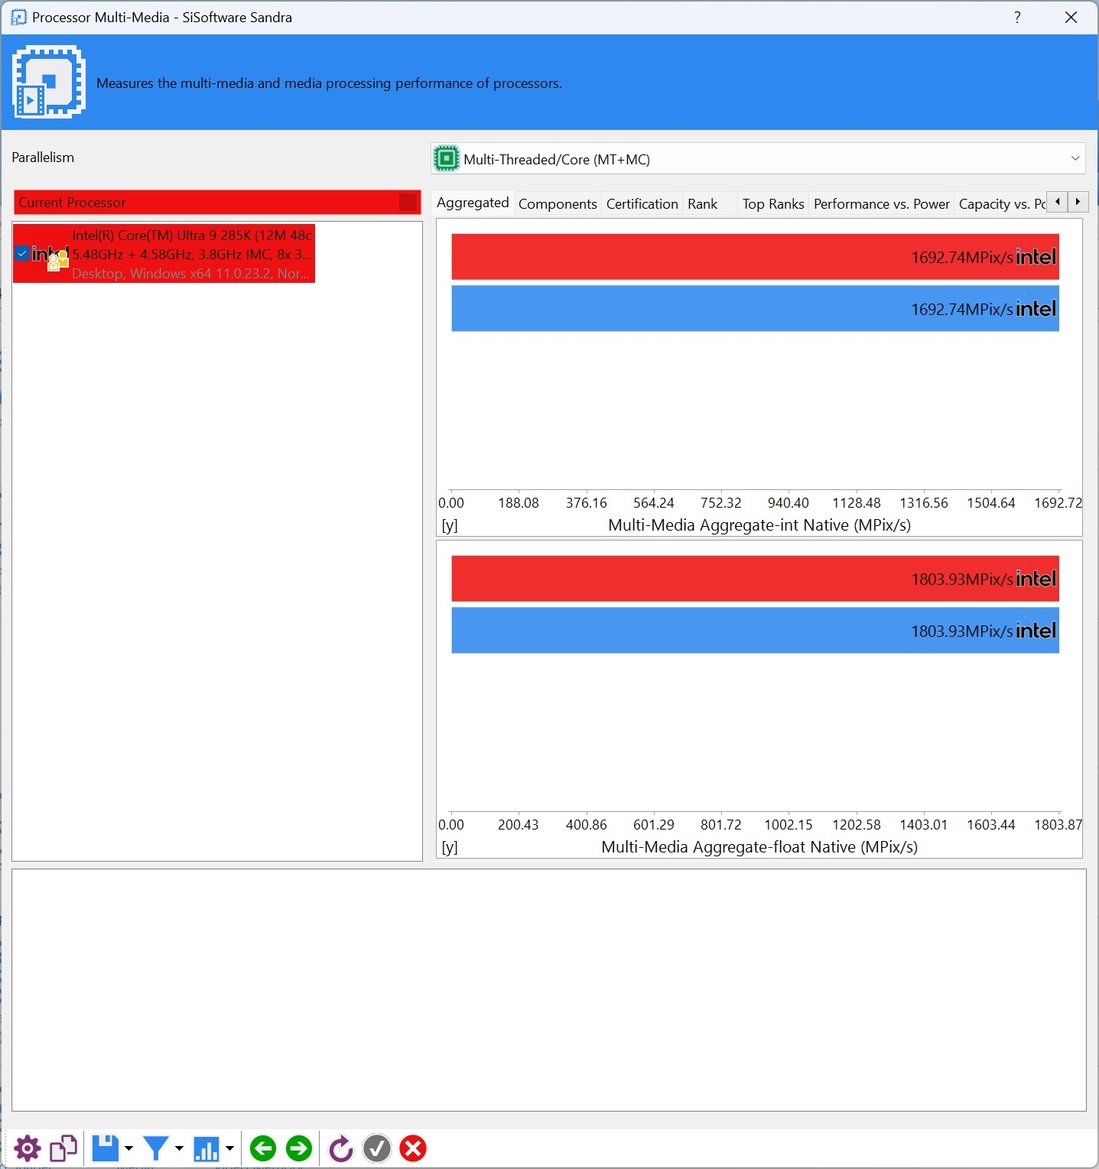The width and height of the screenshot is (1099, 1169).
Task: Open the save icon dropdown arrow
Action: pyautogui.click(x=129, y=1148)
